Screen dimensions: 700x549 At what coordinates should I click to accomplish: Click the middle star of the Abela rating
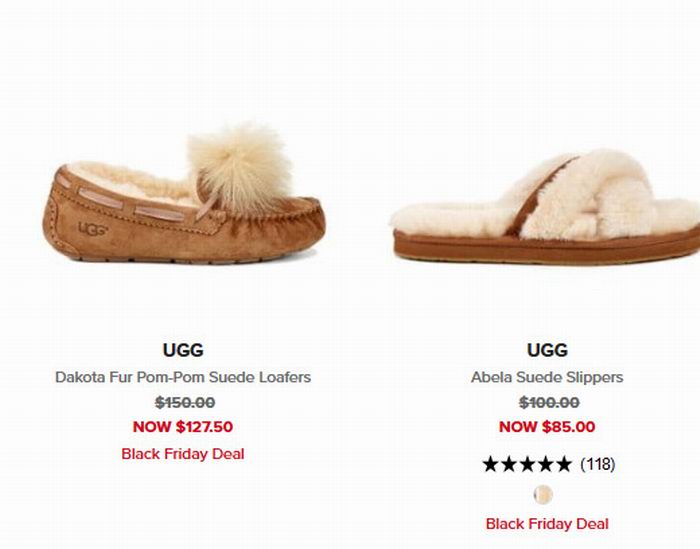coord(527,464)
